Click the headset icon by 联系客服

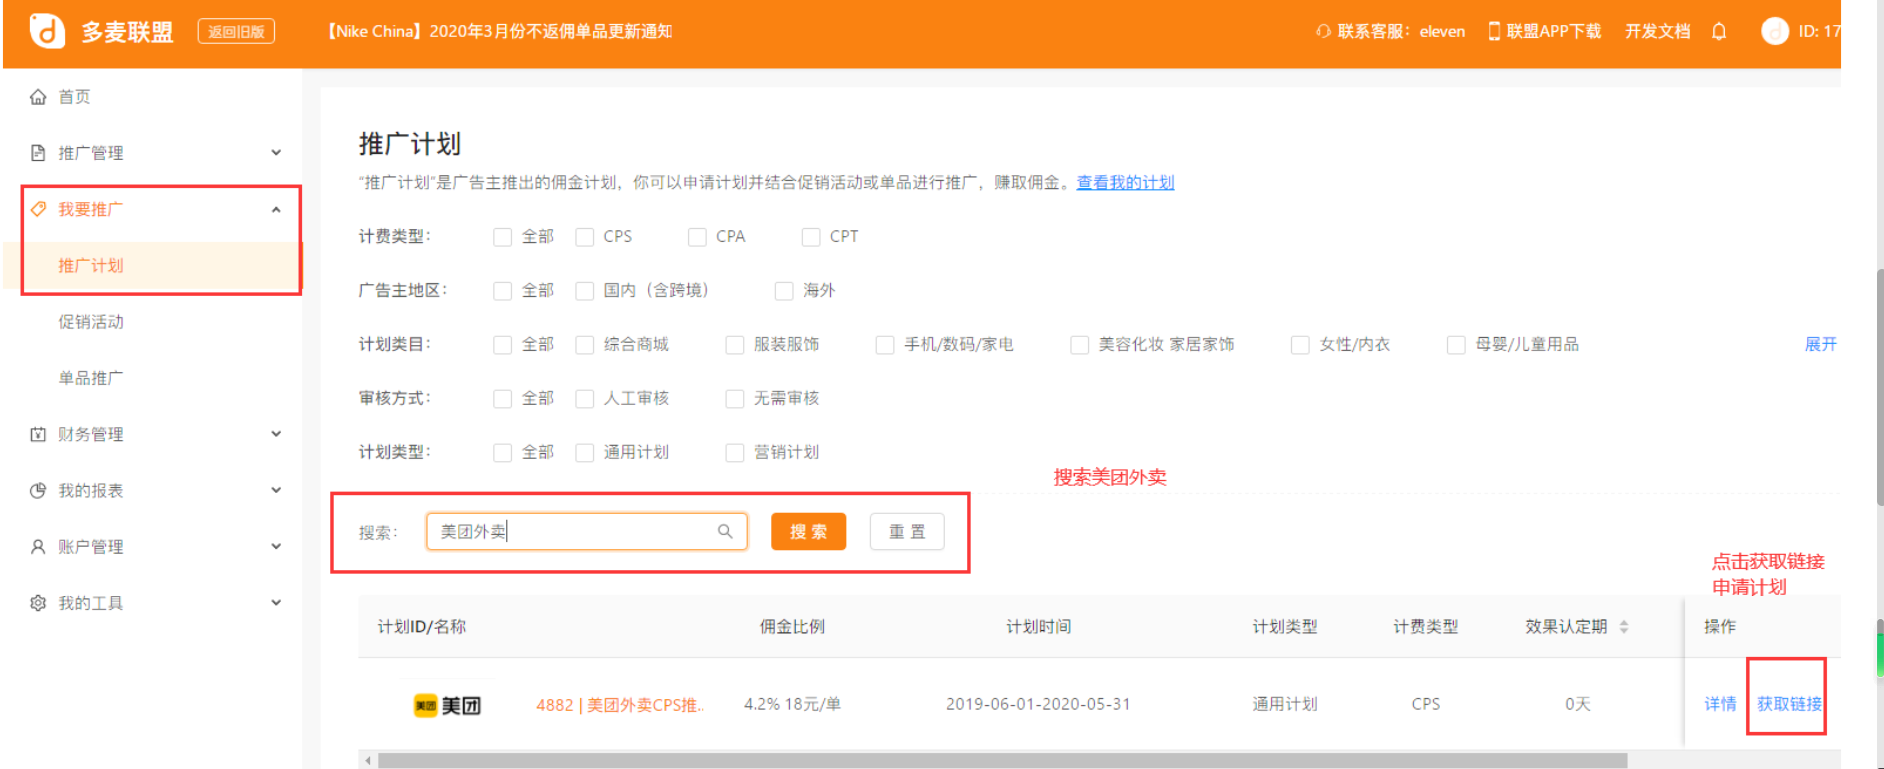[x=1324, y=31]
